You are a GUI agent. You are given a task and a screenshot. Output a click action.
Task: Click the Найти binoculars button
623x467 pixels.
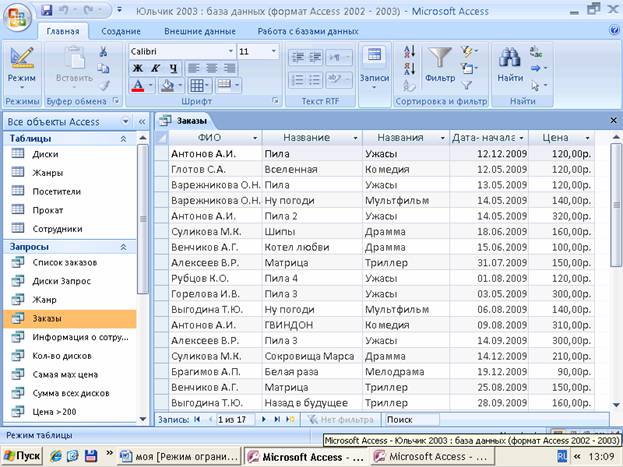tap(510, 64)
